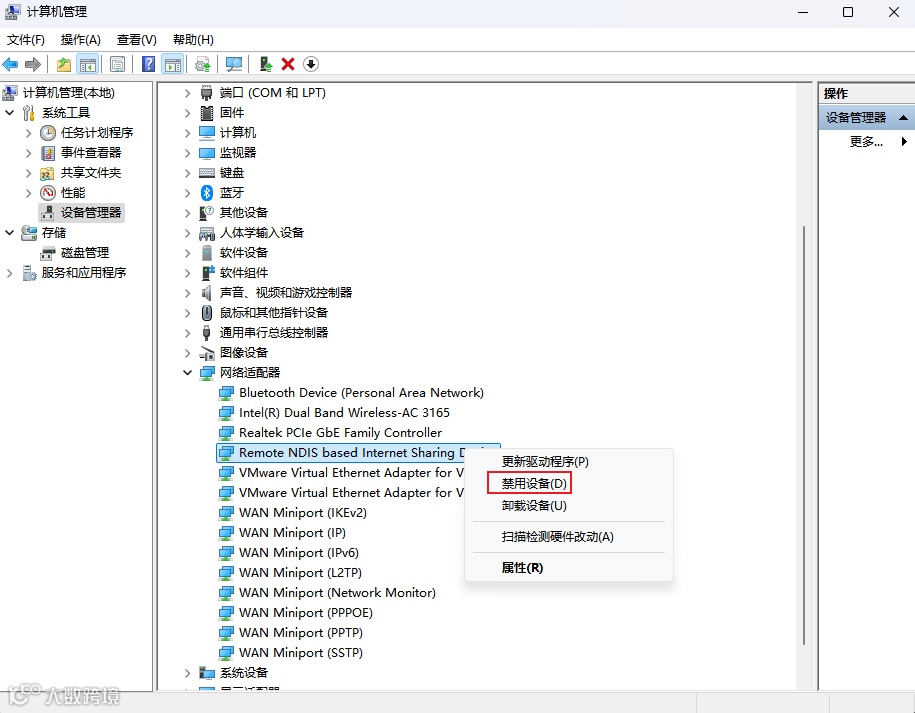Screen dimensions: 915x713
Task: Click the 性能 gauge icon
Action: pos(48,193)
